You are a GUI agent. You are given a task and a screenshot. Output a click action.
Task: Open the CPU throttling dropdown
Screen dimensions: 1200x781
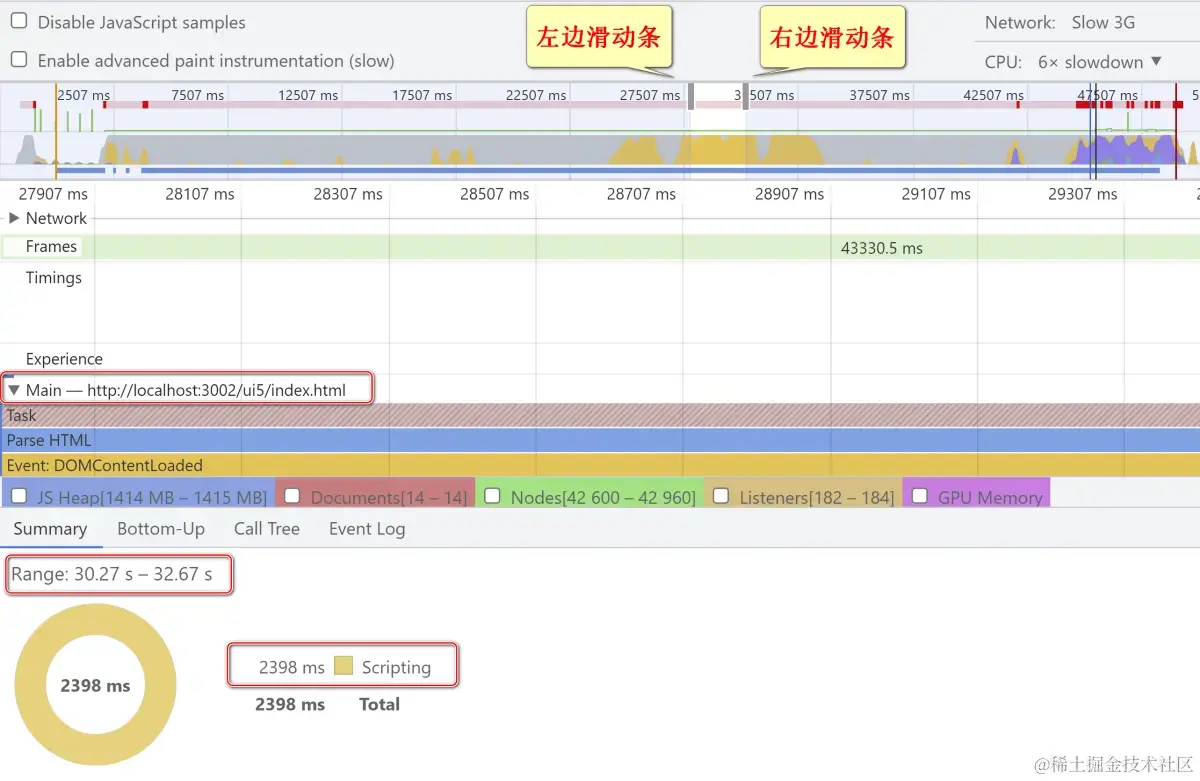(1100, 62)
